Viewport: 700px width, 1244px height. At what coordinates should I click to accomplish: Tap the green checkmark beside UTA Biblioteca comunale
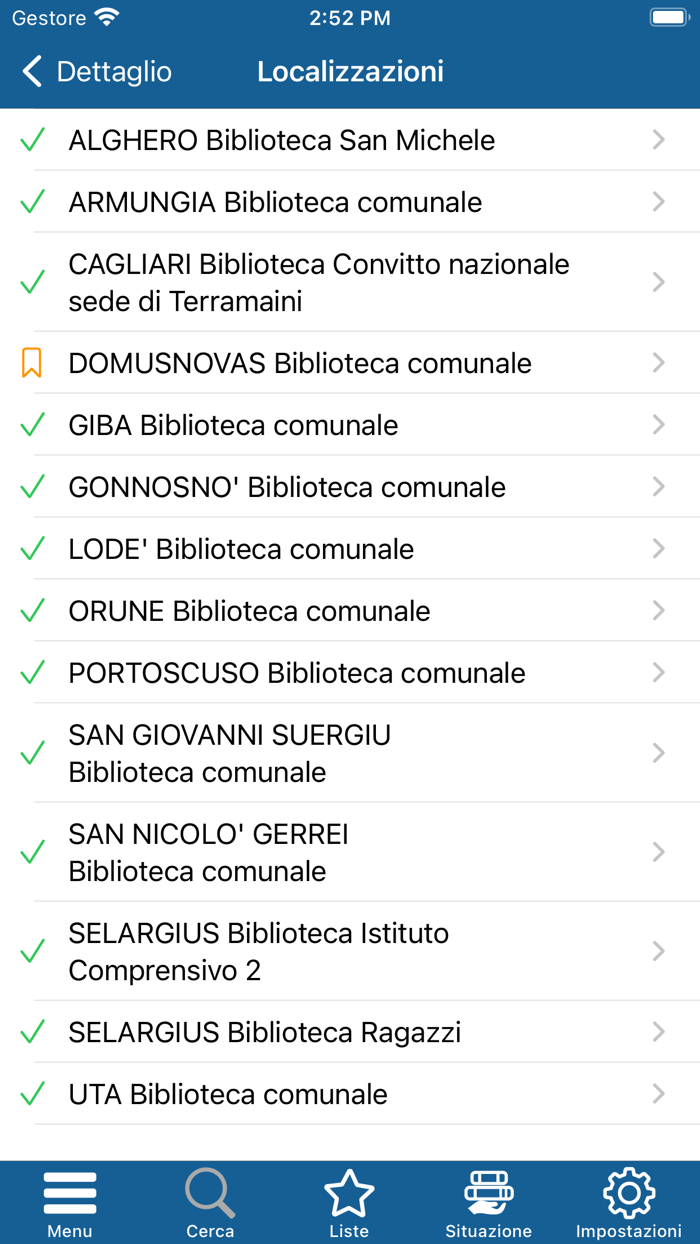pyautogui.click(x=32, y=1093)
